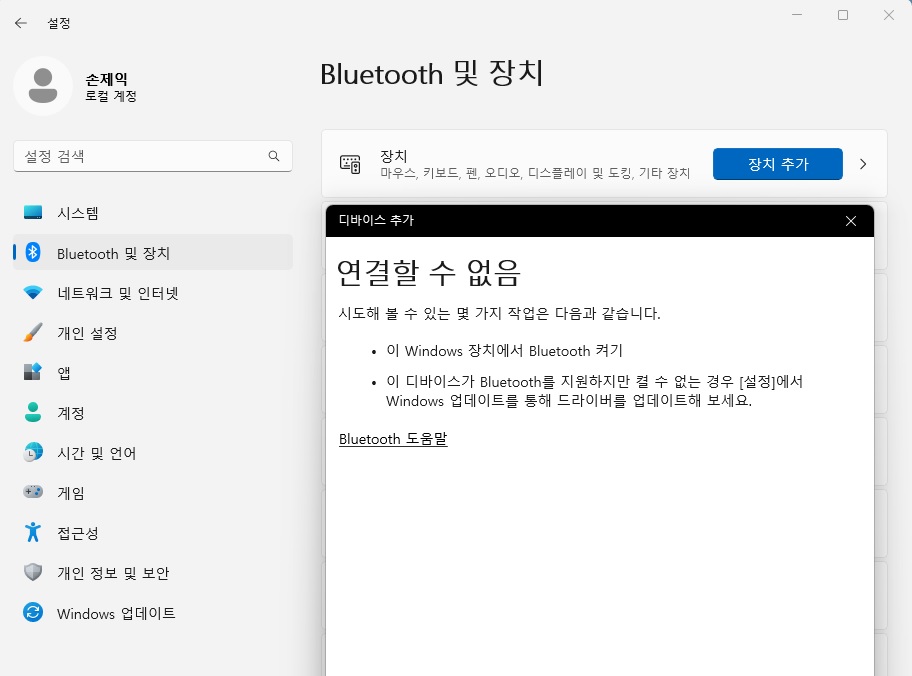Image resolution: width=912 pixels, height=676 pixels.
Task: Select Bluetooth 및 장치 menu item
Action: click(x=152, y=252)
